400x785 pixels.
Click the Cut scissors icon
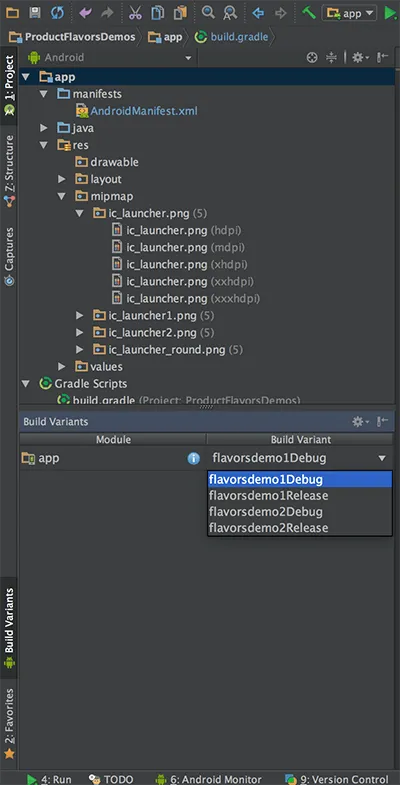[x=135, y=13]
